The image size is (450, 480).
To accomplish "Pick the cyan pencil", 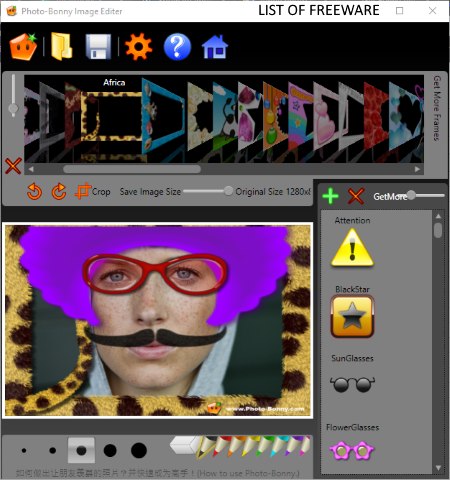I will (x=279, y=447).
